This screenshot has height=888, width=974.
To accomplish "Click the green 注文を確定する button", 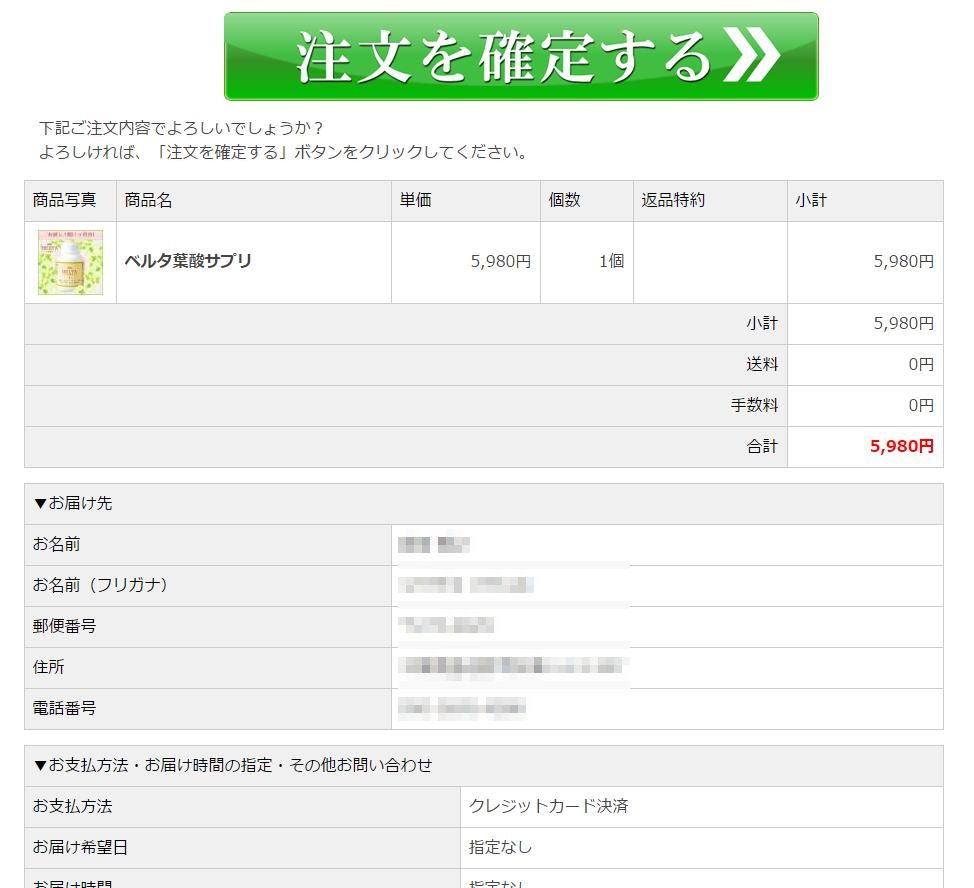I will tap(520, 57).
